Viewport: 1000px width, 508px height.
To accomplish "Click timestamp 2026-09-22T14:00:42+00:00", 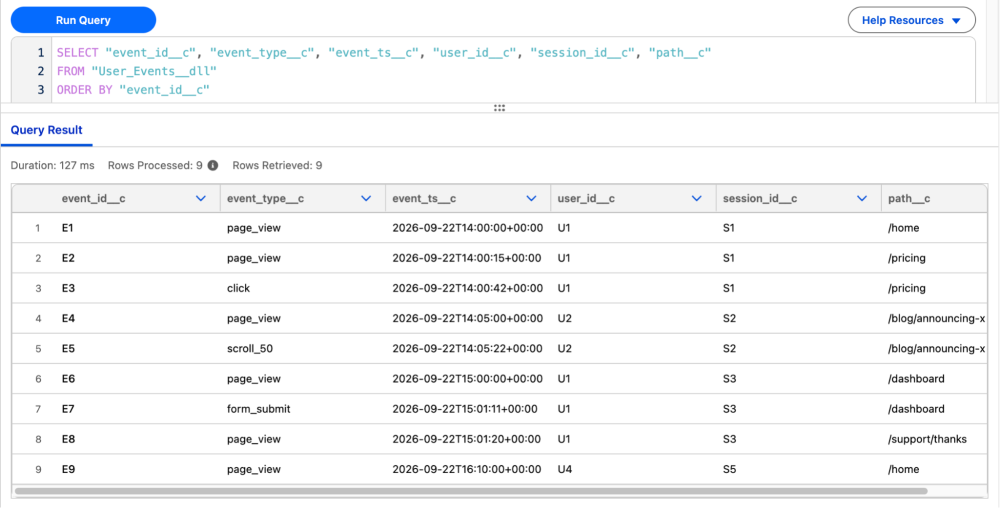I will pyautogui.click(x=467, y=288).
